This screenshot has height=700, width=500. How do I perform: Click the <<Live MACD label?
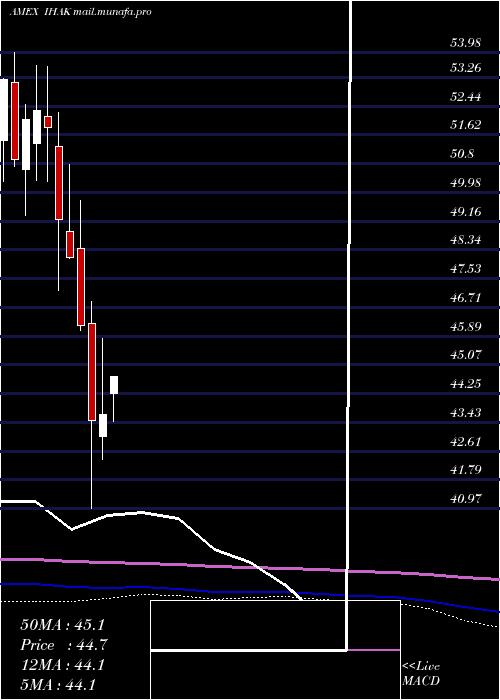pos(421,674)
